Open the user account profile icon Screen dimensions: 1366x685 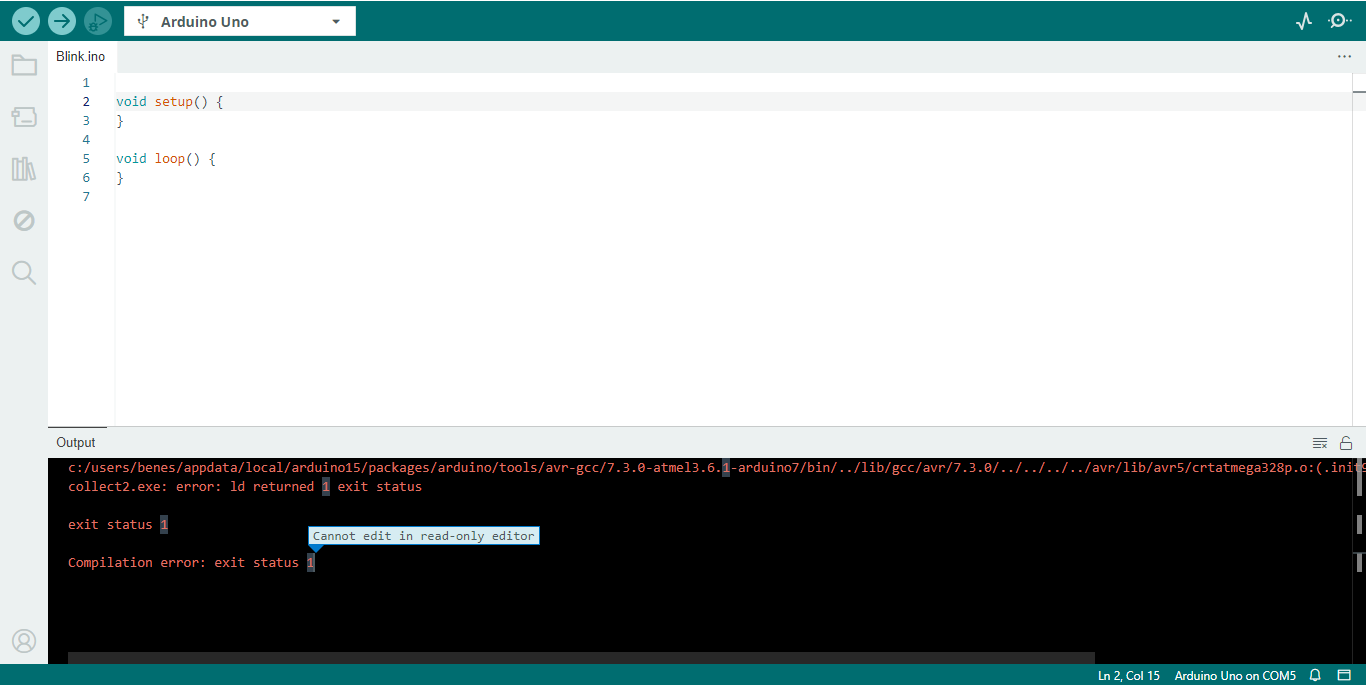(x=24, y=641)
